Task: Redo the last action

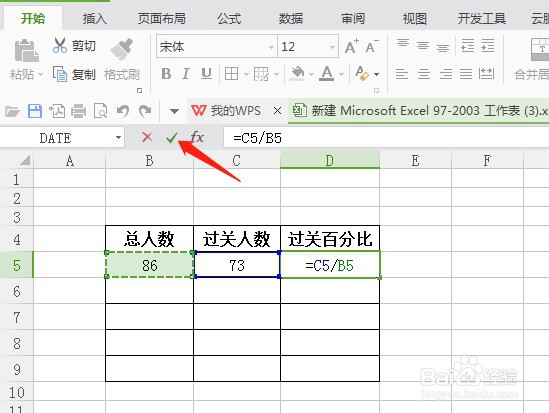Action: [x=145, y=111]
